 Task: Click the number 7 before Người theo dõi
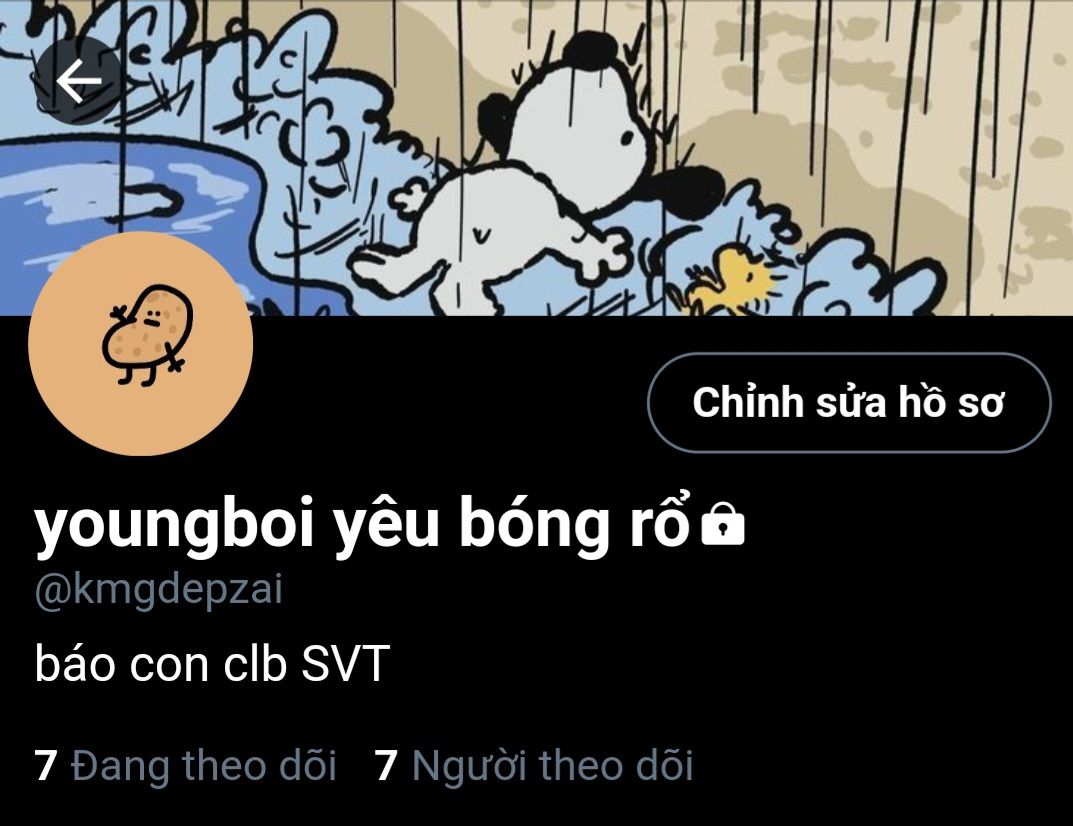coord(386,766)
